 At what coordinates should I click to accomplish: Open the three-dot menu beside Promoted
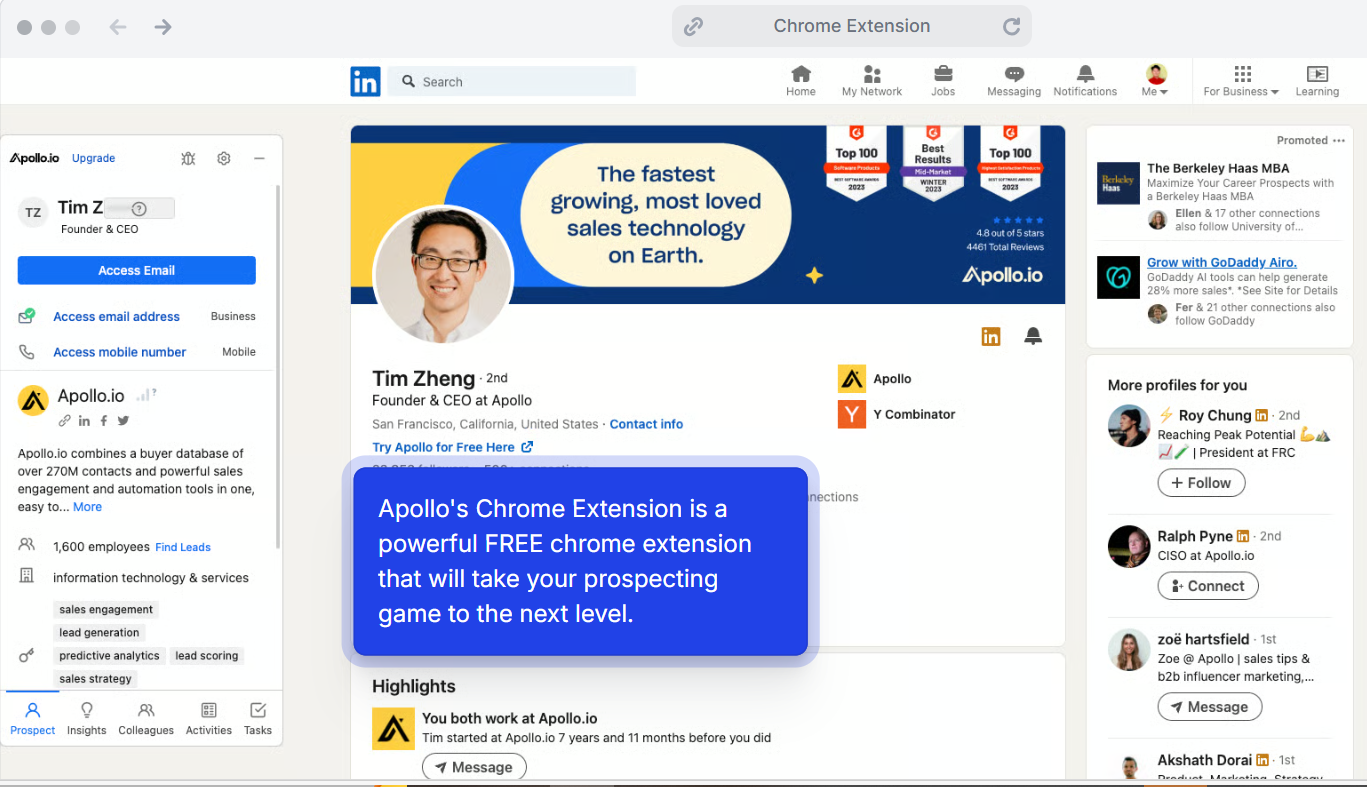[x=1339, y=140]
